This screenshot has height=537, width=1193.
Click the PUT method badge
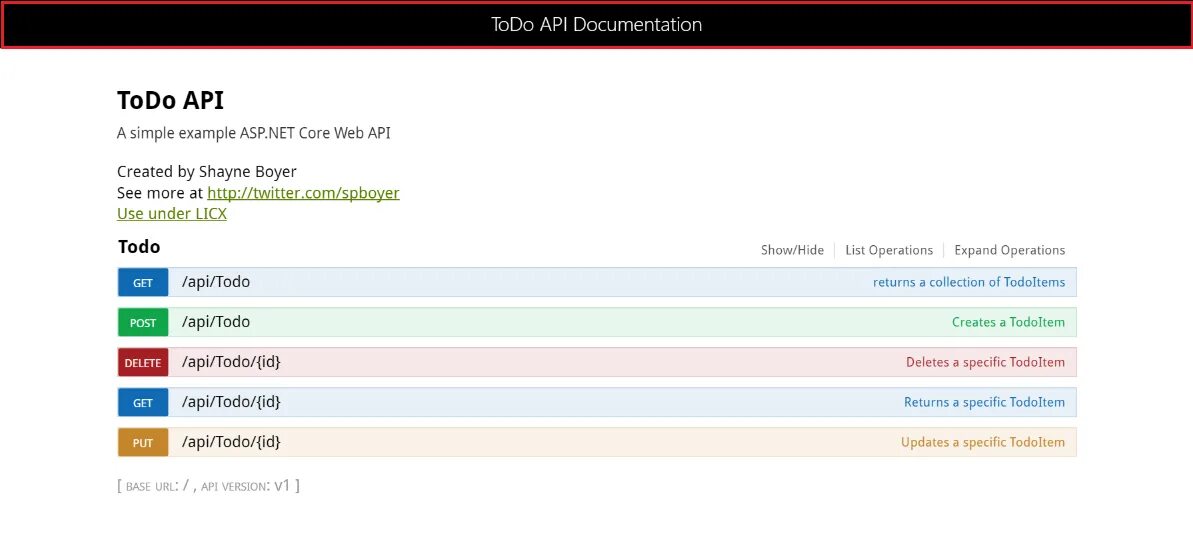click(x=143, y=443)
